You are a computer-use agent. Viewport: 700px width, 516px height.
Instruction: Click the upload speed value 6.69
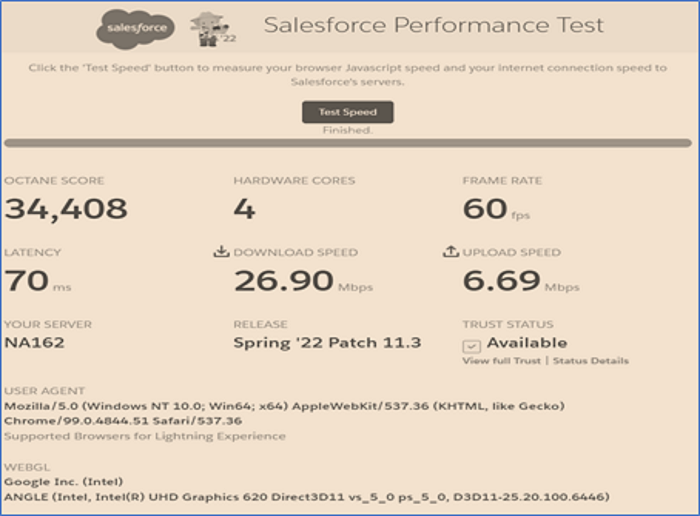coord(501,281)
